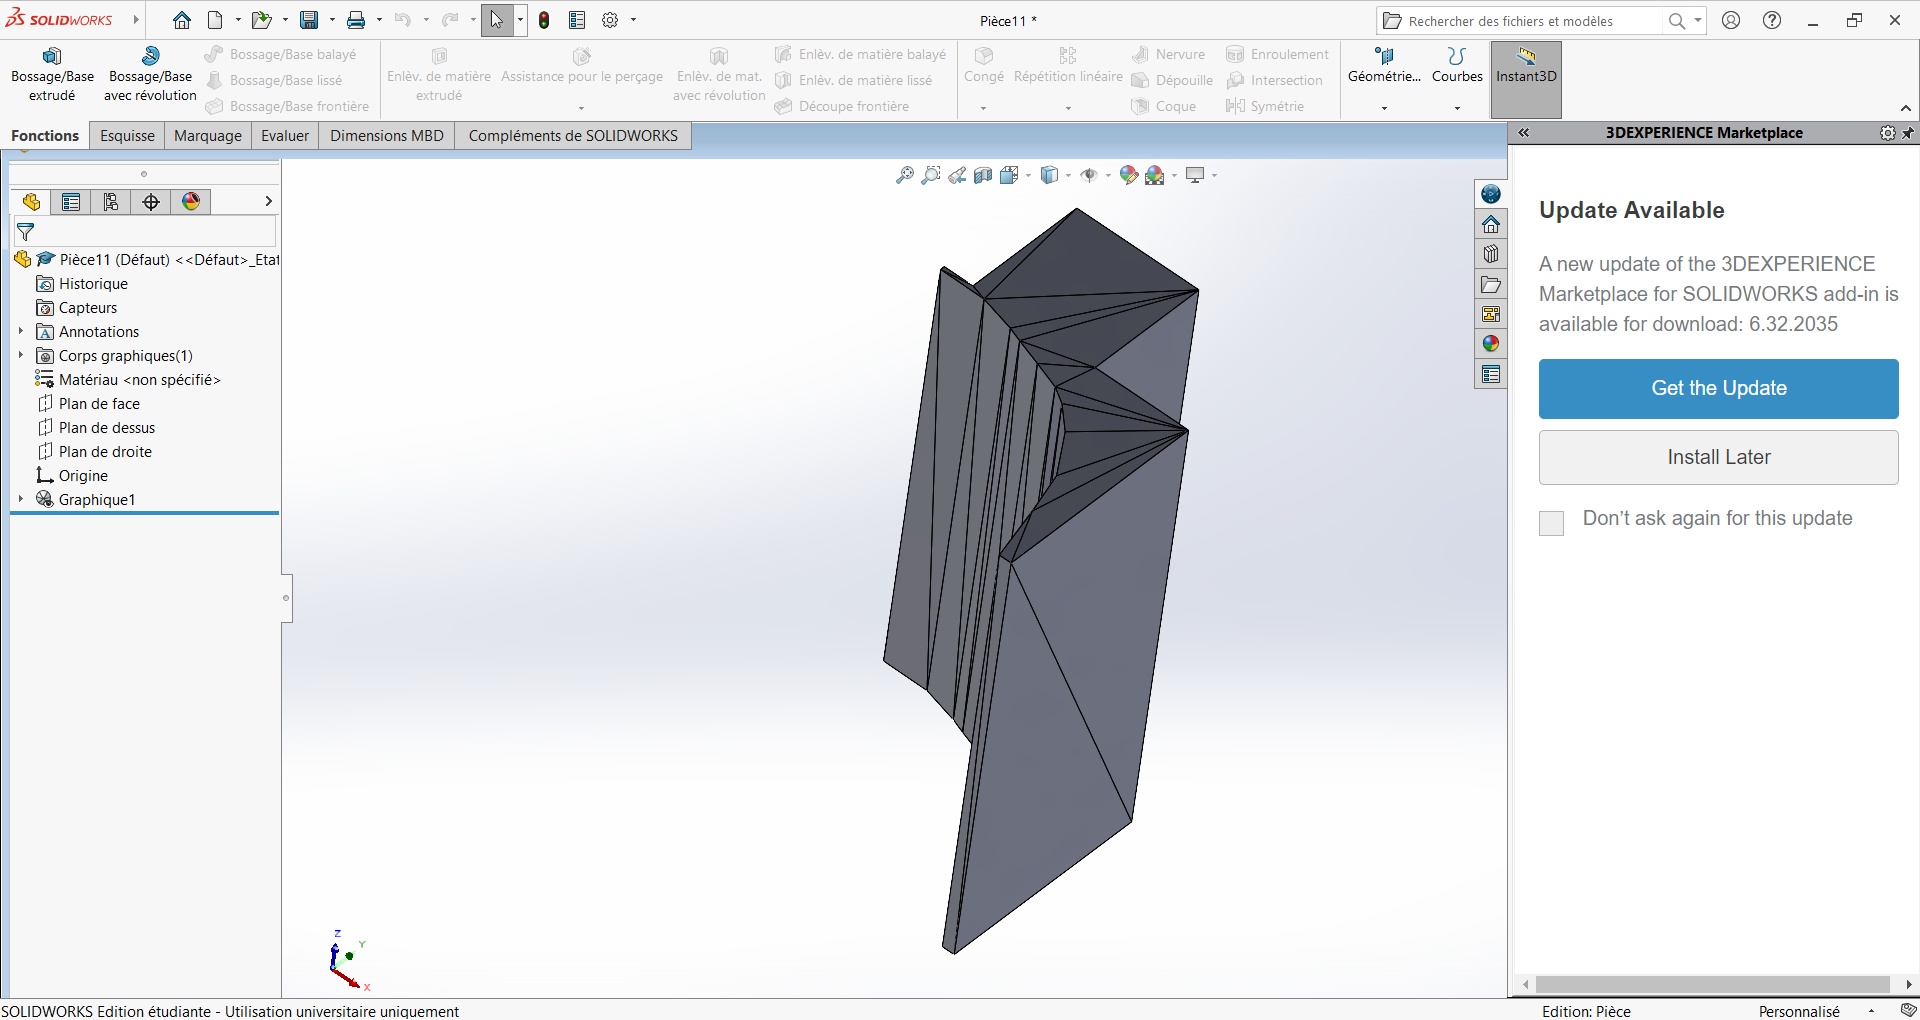Click the Hide/Show Items eye icon
1920x1020 pixels.
tap(1089, 176)
